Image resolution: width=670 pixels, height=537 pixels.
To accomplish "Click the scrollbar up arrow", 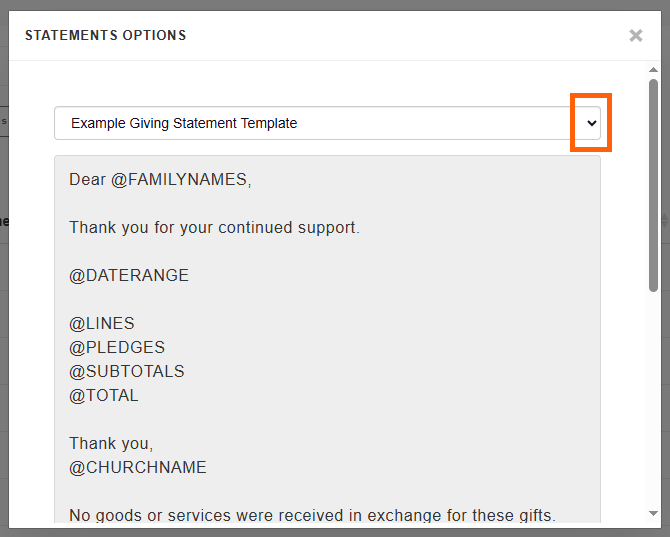I will (653, 71).
